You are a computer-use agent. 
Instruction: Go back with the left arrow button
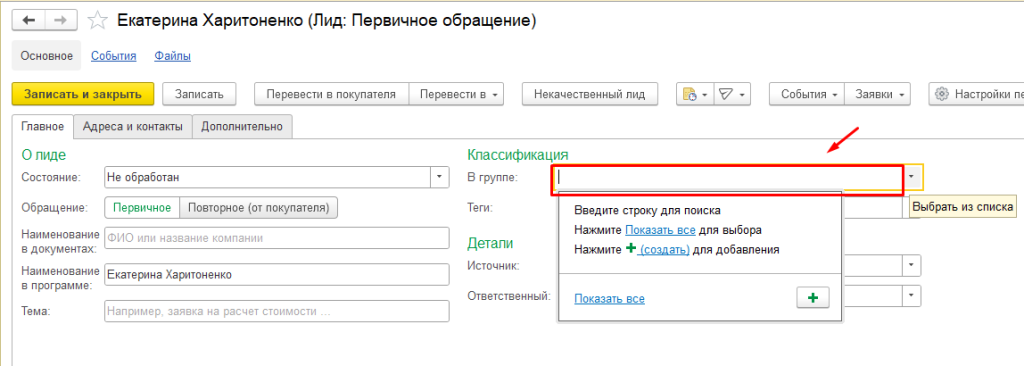(x=29, y=20)
